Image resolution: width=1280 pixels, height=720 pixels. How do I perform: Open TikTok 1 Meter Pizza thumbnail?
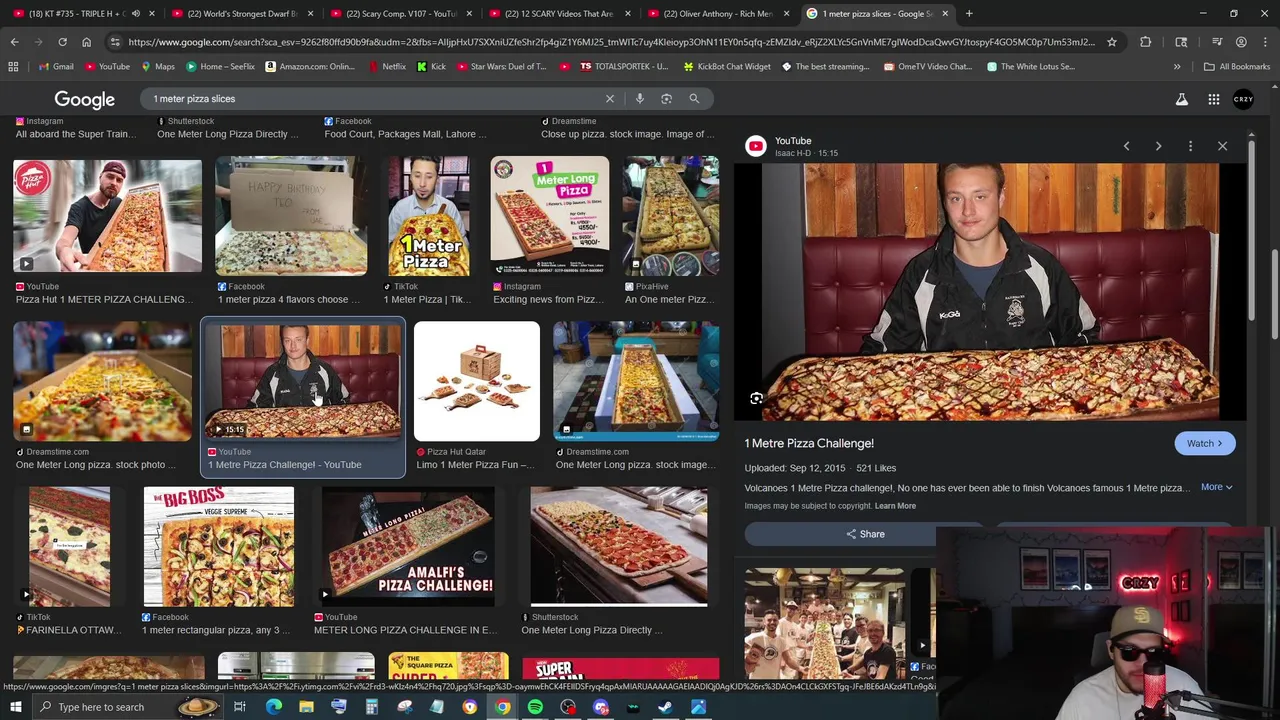point(428,216)
